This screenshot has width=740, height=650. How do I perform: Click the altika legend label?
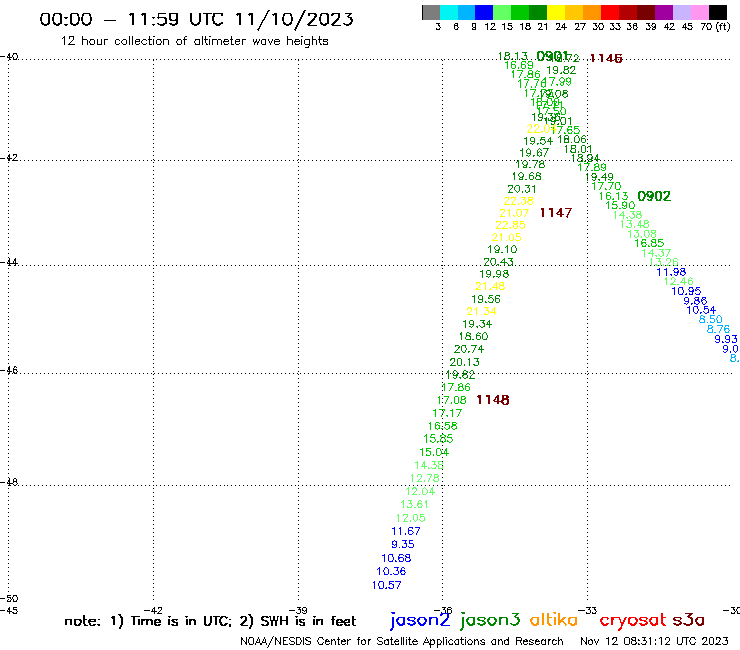click(553, 620)
